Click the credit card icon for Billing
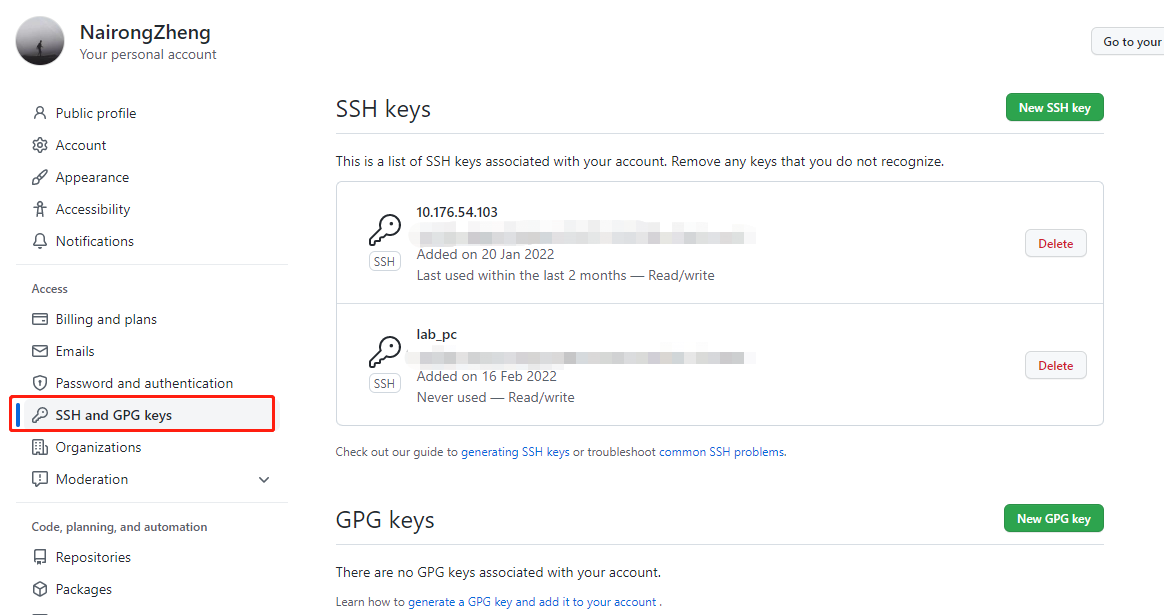The width and height of the screenshot is (1164, 615). (40, 319)
